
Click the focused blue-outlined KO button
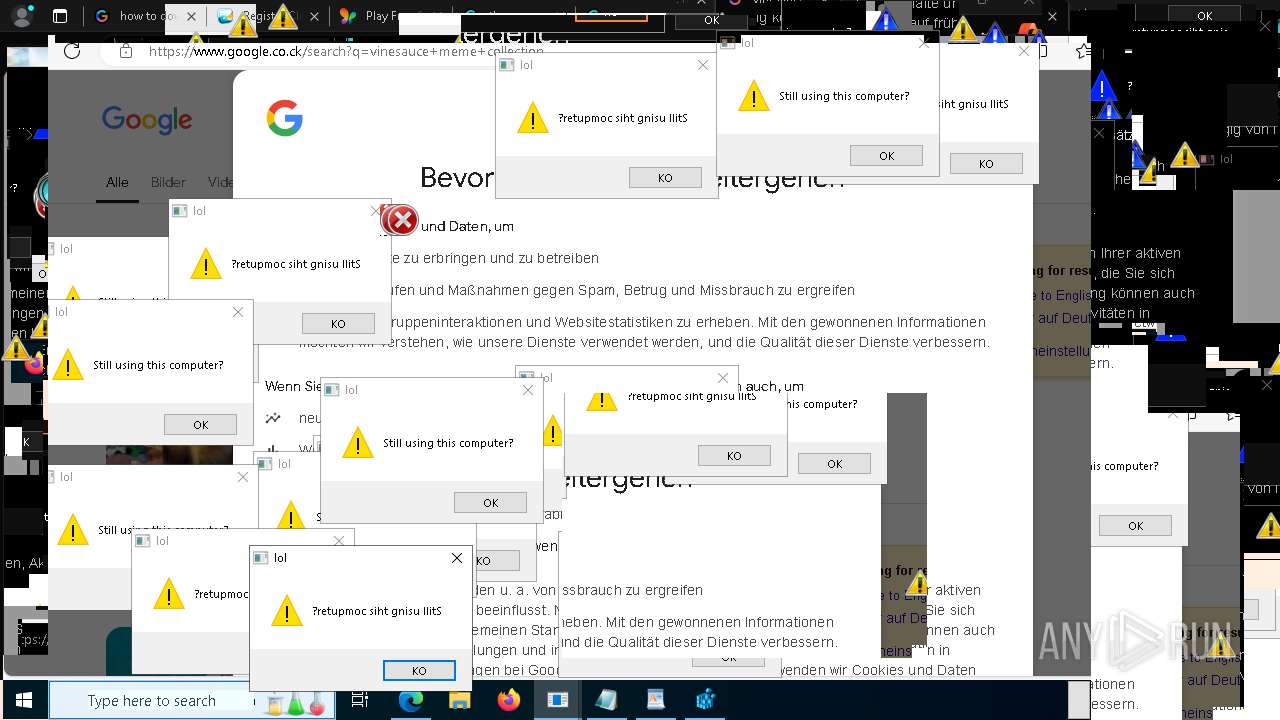[419, 671]
